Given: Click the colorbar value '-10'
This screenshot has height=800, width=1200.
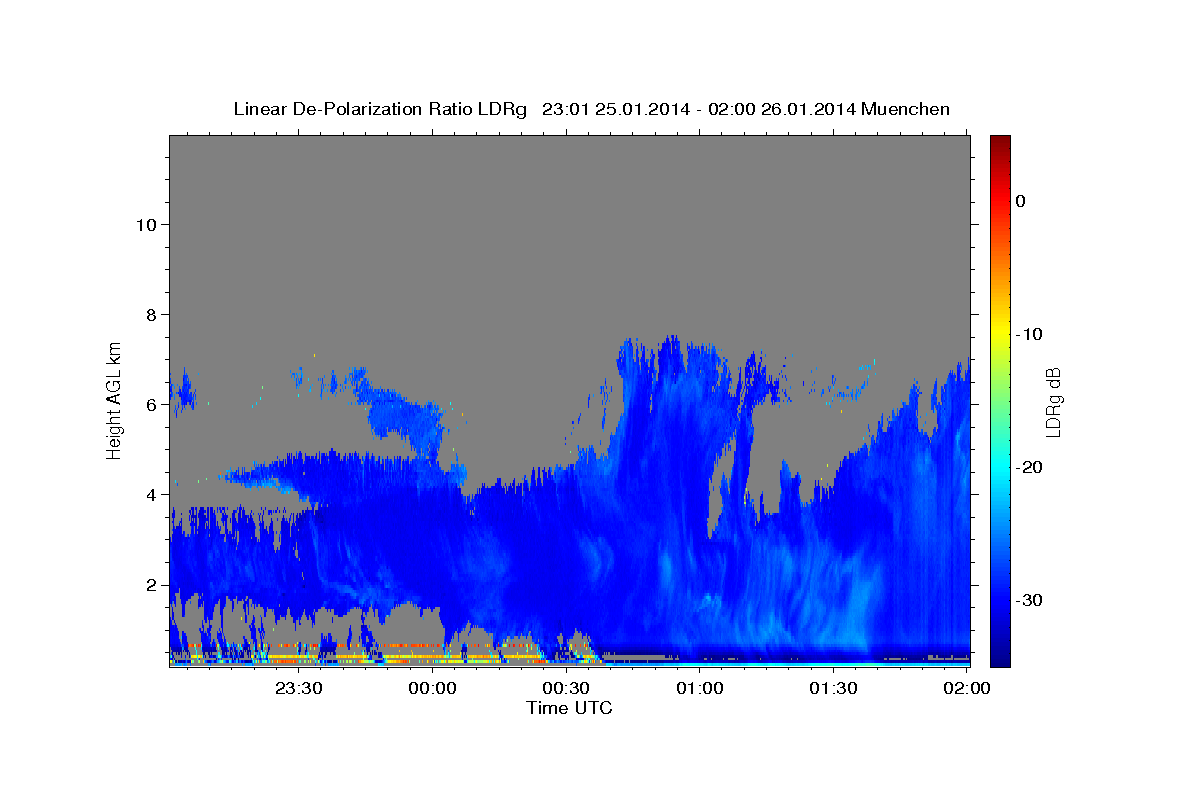Looking at the screenshot, I should [1029, 334].
